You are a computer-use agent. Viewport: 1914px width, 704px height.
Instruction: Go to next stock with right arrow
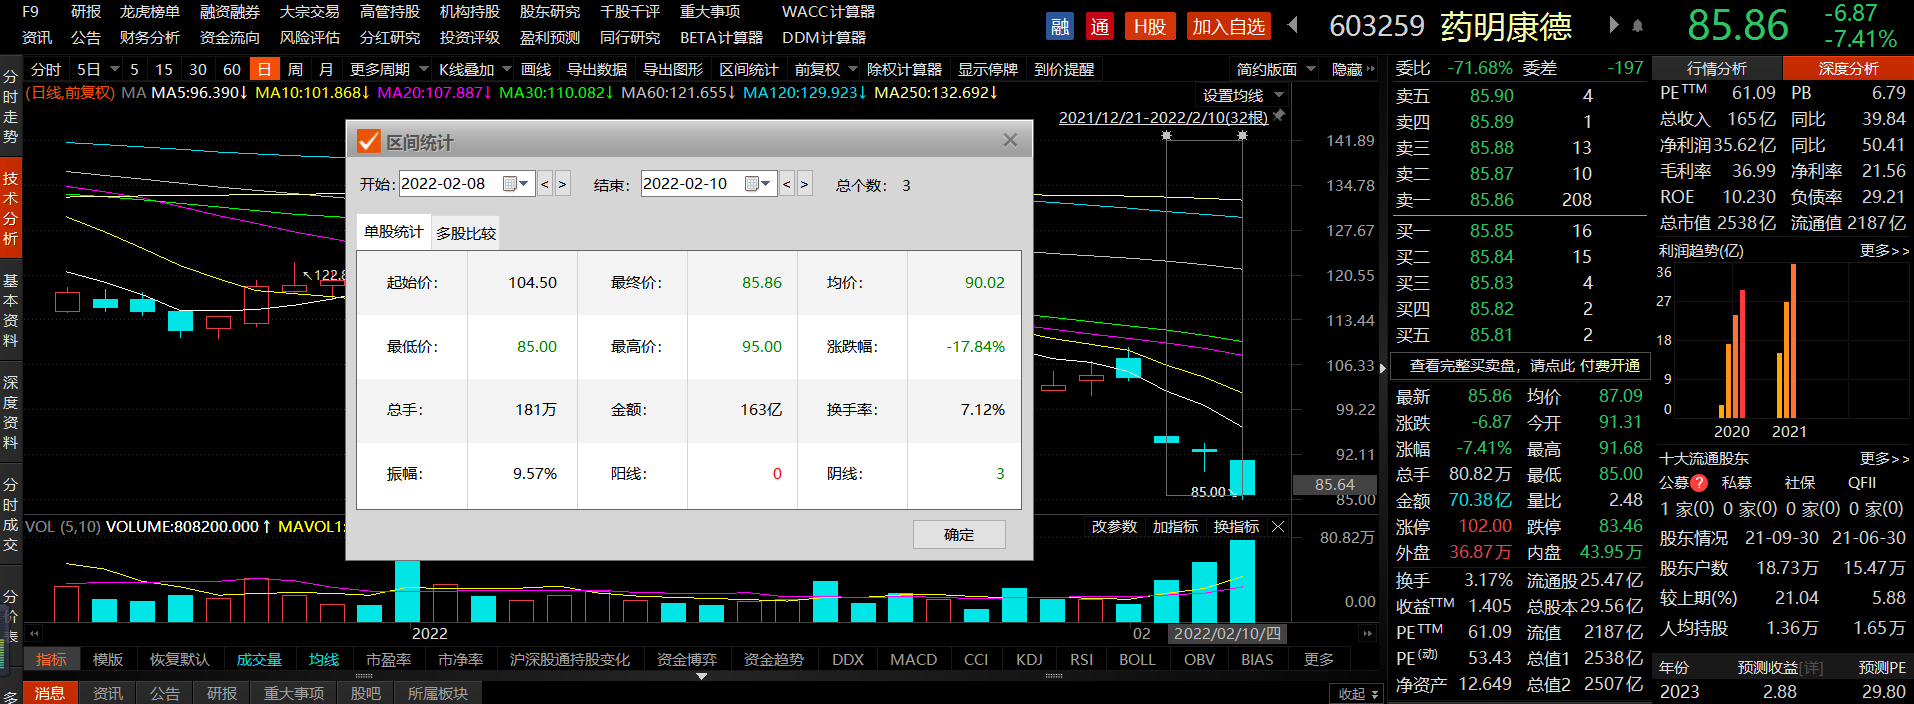point(1613,26)
